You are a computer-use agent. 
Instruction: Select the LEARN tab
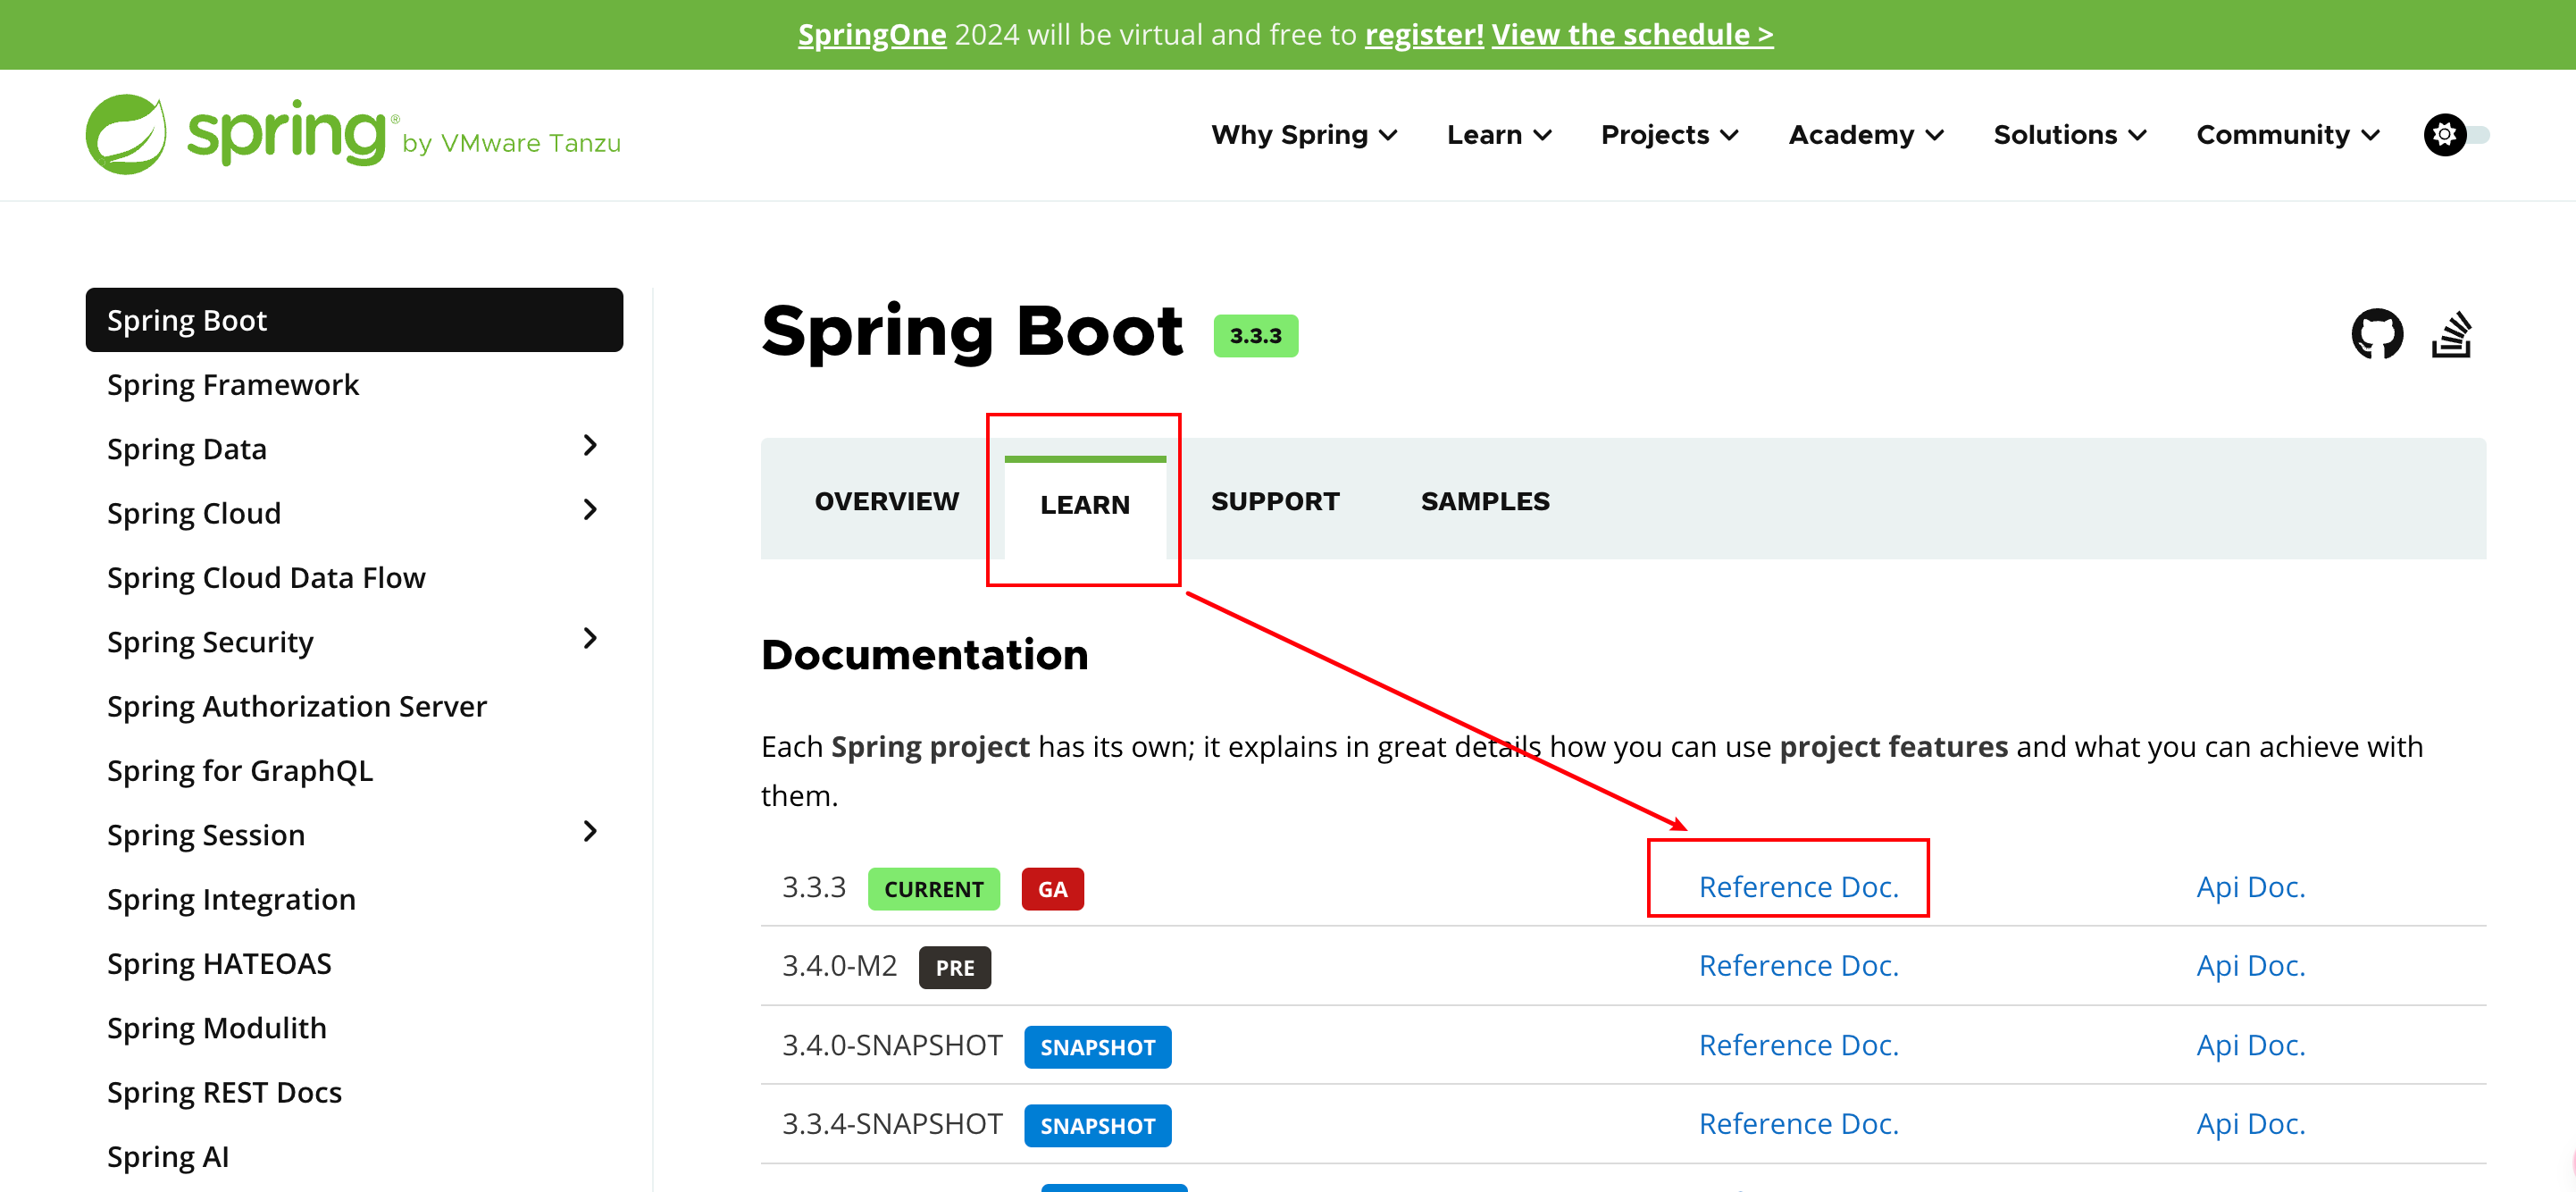tap(1085, 505)
